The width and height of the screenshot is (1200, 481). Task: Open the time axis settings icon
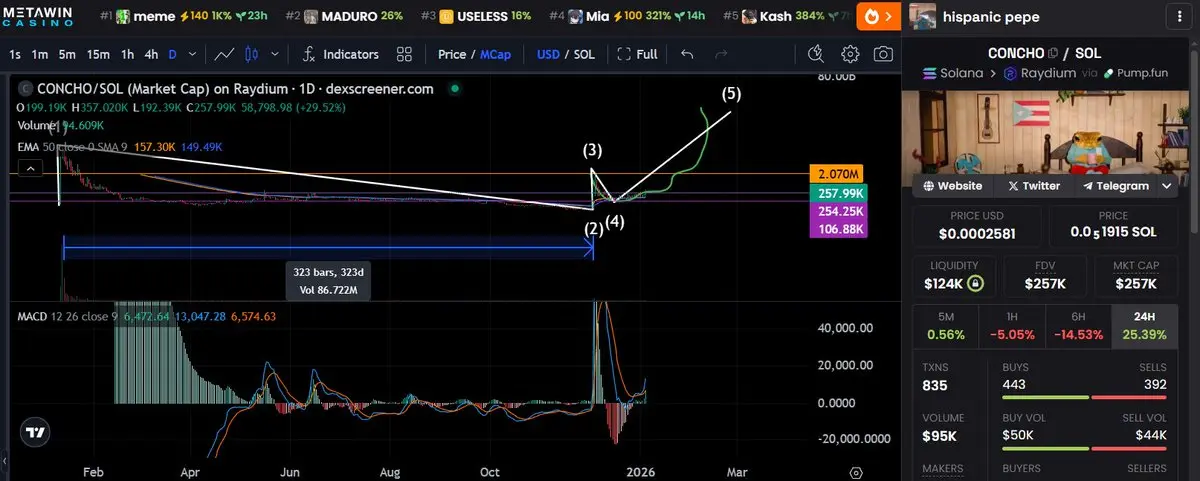coord(856,472)
